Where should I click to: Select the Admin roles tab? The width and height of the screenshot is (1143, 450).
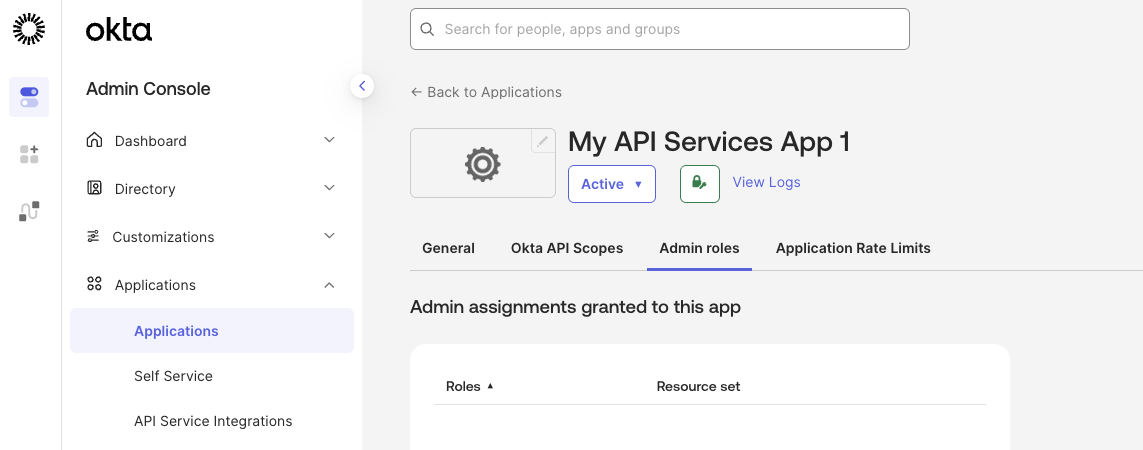(699, 248)
